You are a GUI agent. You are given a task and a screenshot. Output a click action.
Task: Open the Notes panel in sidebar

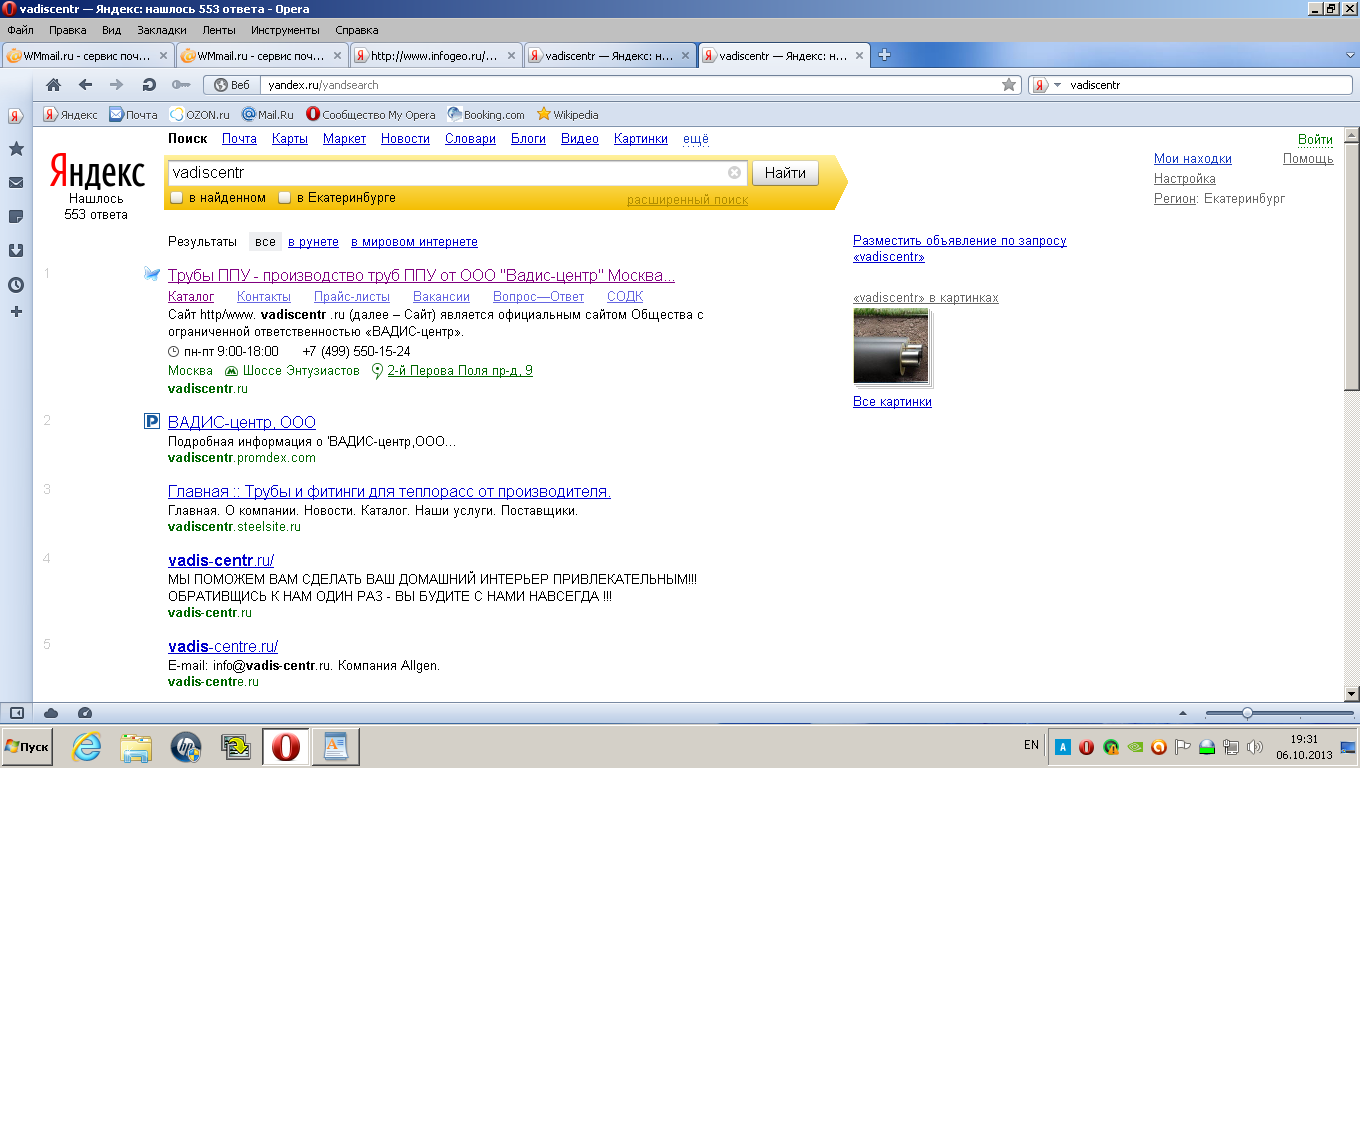[16, 216]
